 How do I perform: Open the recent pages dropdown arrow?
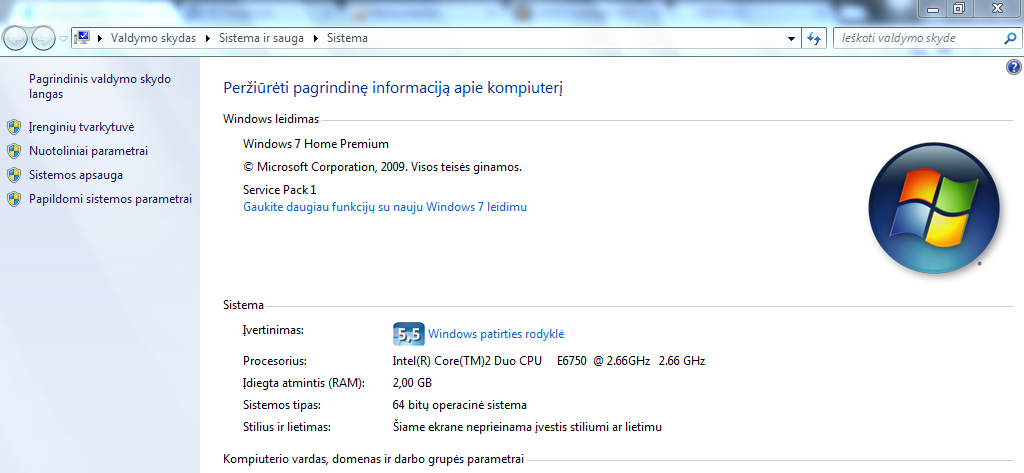(x=63, y=39)
